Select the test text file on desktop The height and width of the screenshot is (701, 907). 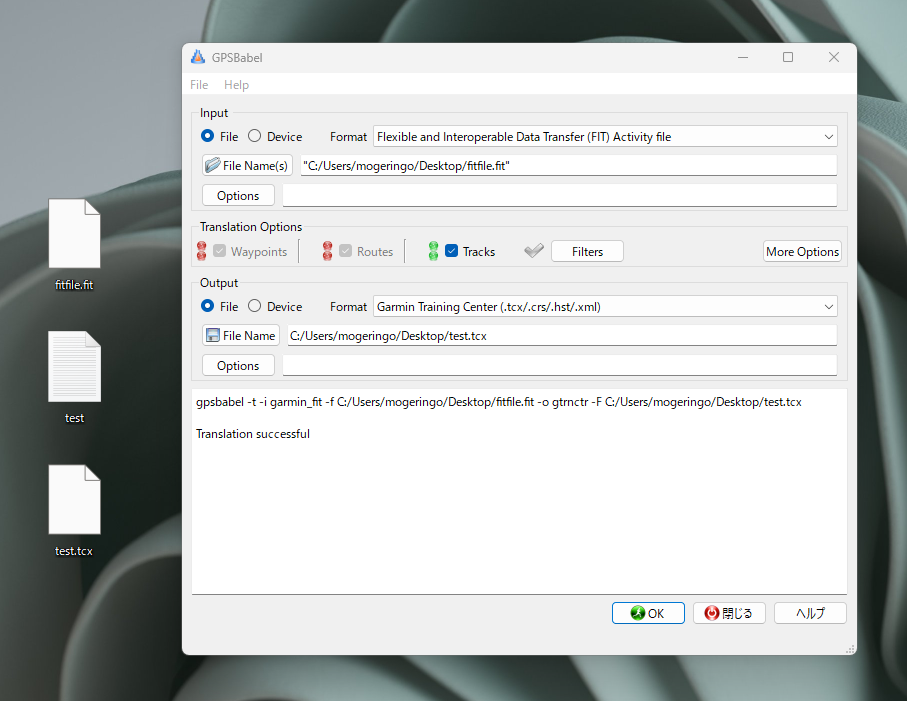pos(74,367)
